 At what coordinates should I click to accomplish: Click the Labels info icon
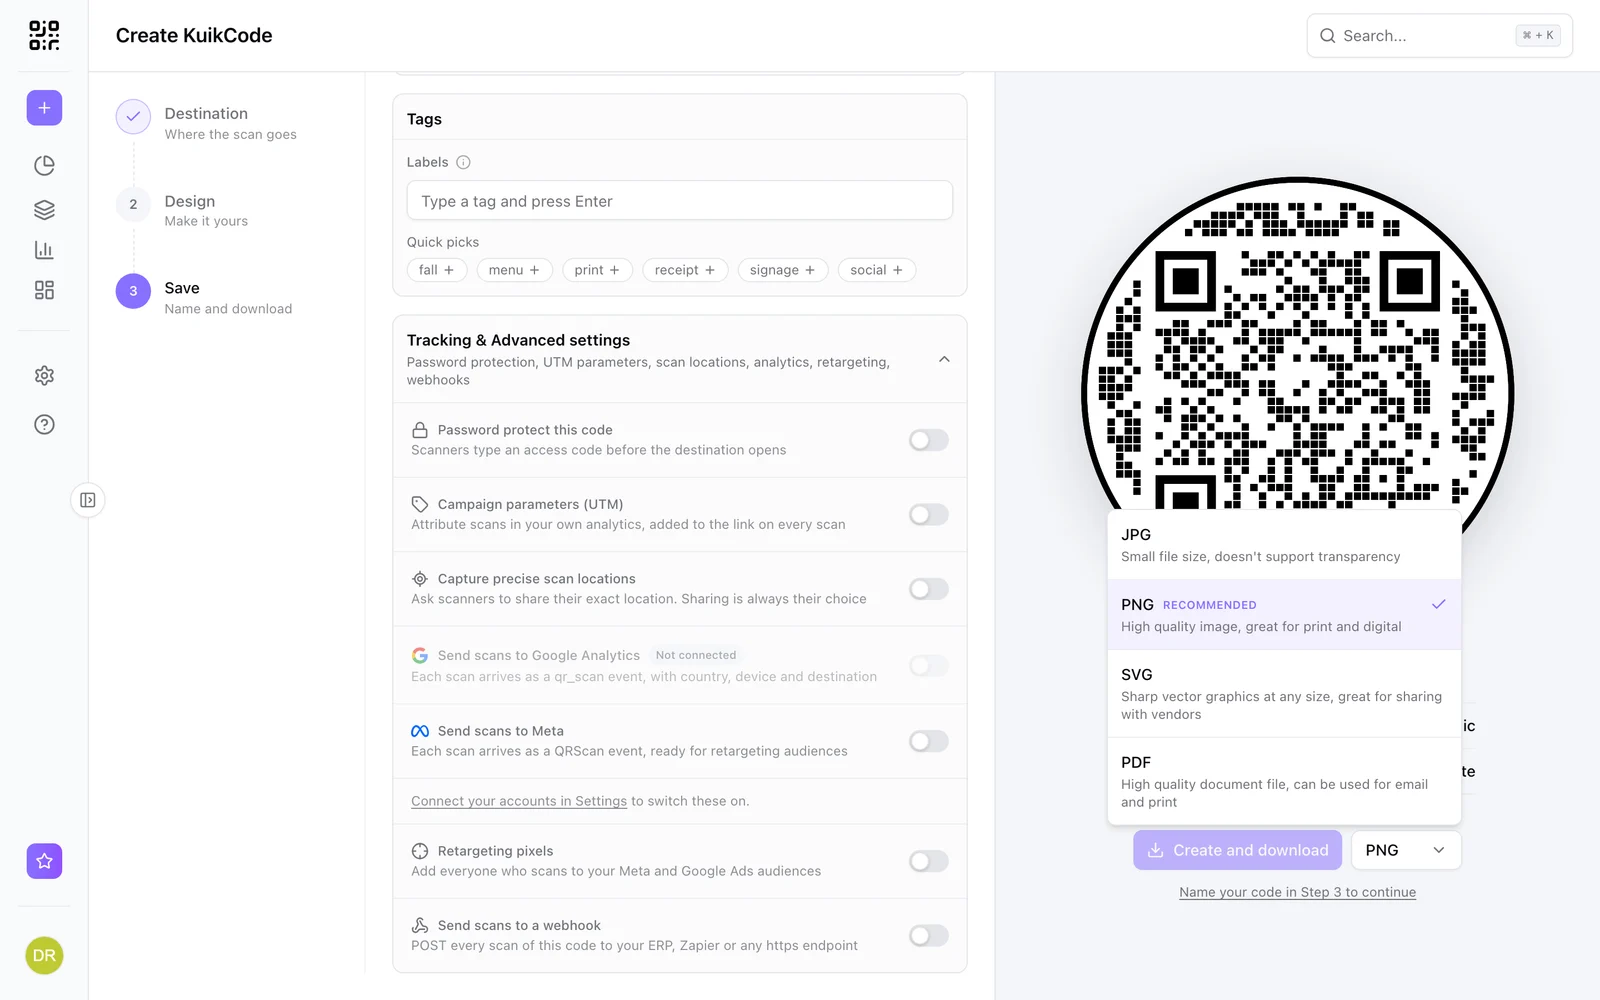tap(463, 162)
